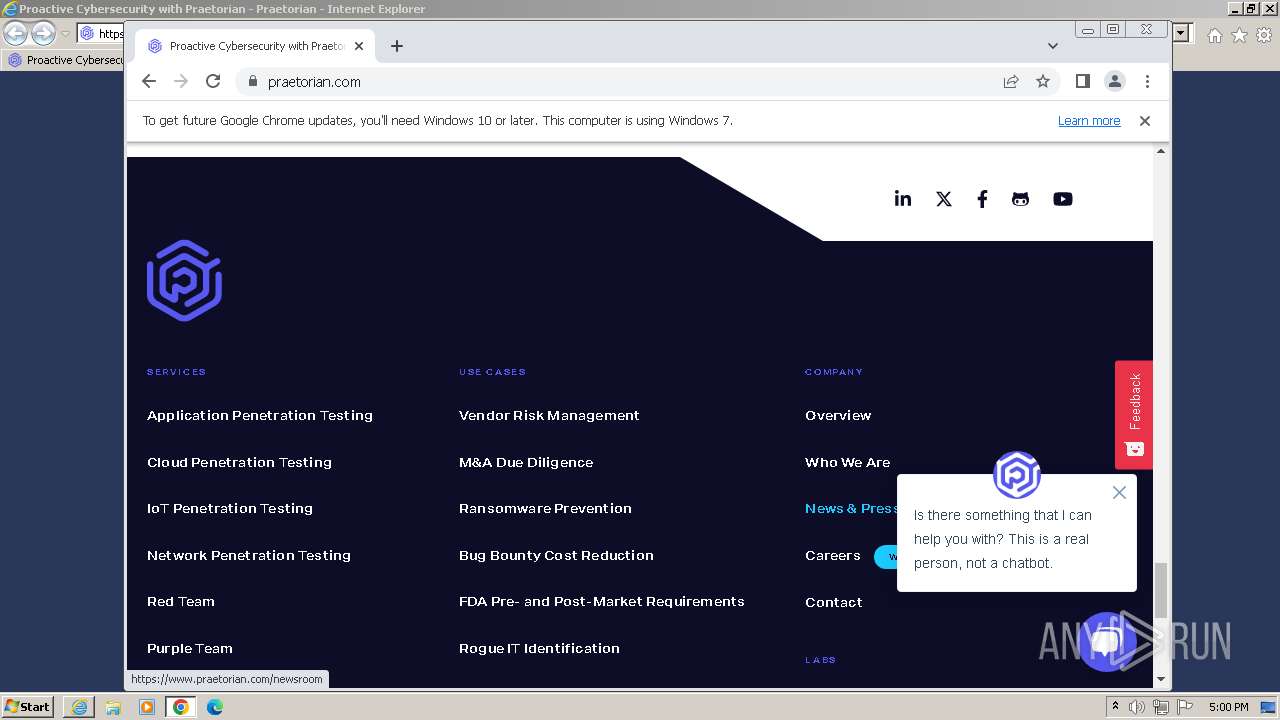Image resolution: width=1280 pixels, height=720 pixels.
Task: Open the chat bubble launcher
Action: pos(1107,642)
